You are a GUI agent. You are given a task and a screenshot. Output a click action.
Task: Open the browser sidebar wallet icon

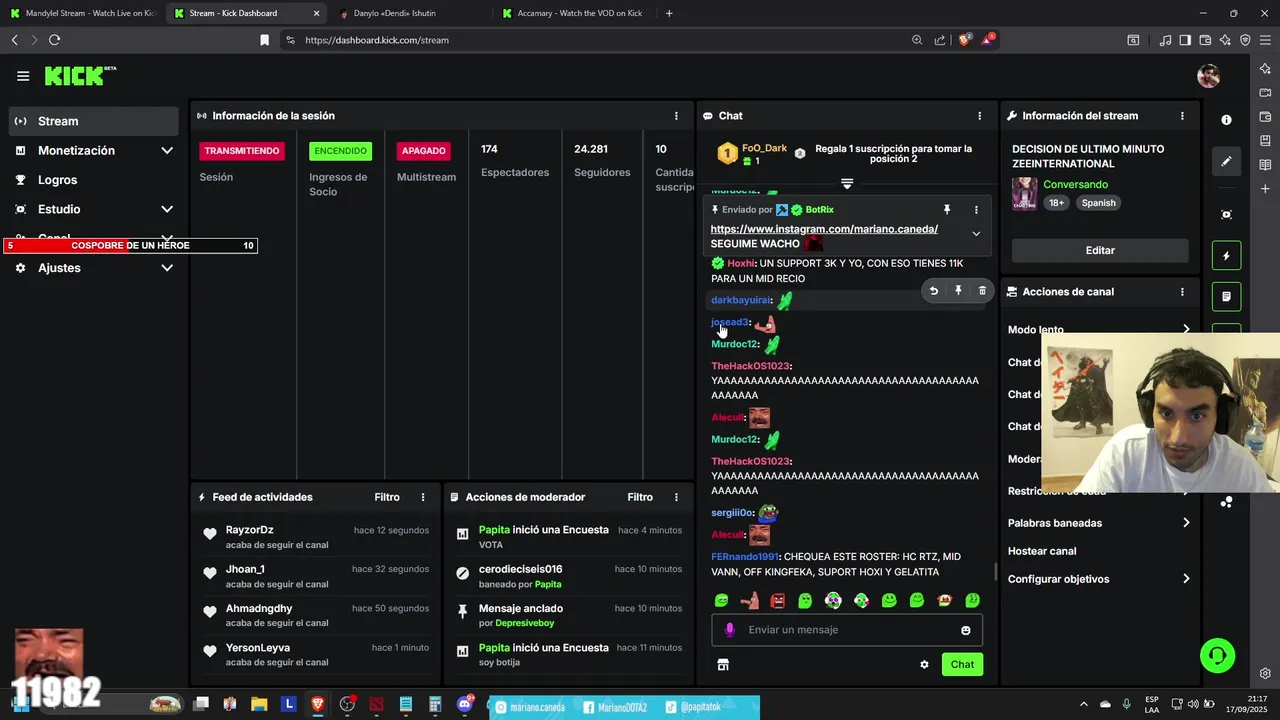[1265, 115]
